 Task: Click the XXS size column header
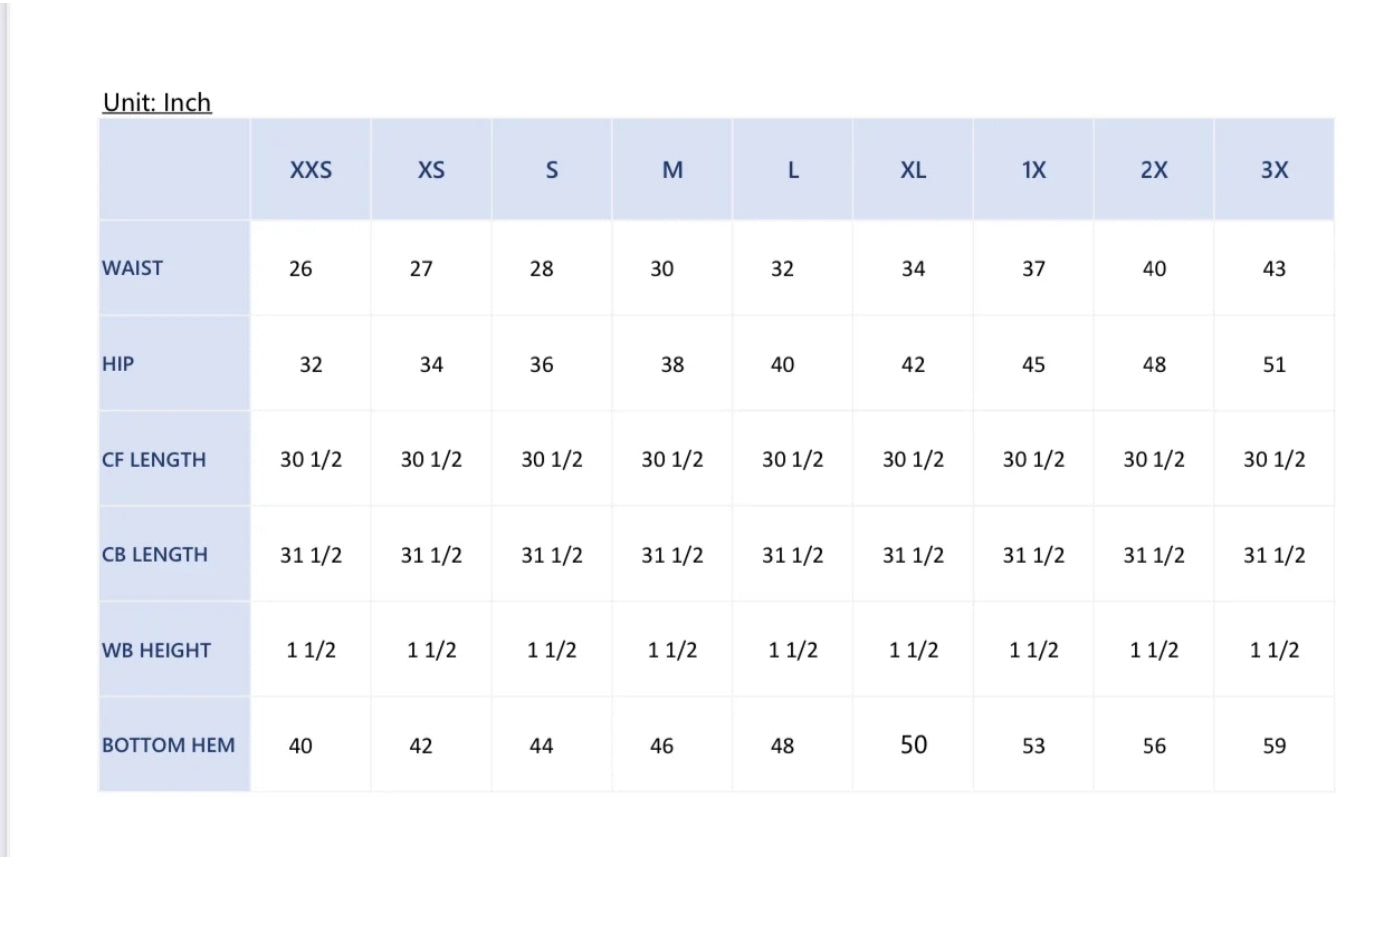(x=311, y=170)
